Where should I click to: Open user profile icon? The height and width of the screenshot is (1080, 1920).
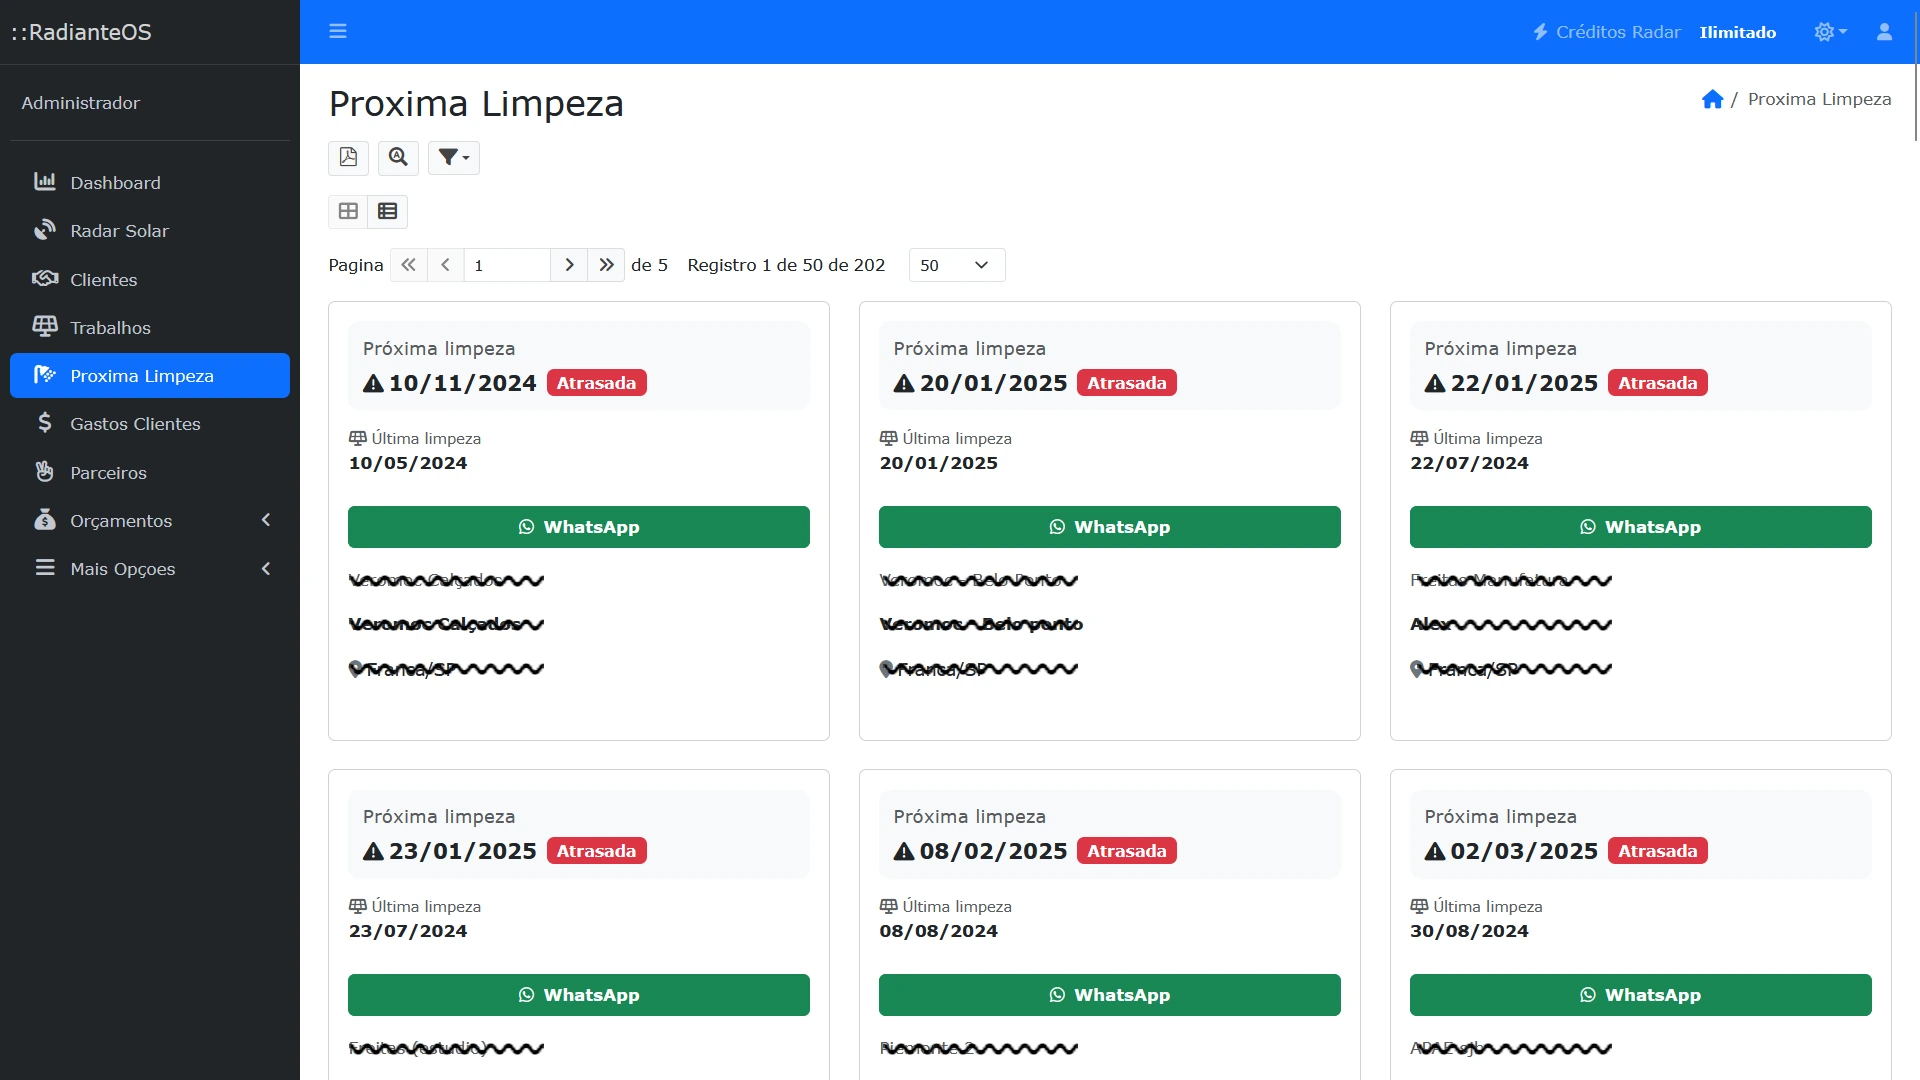1884,32
